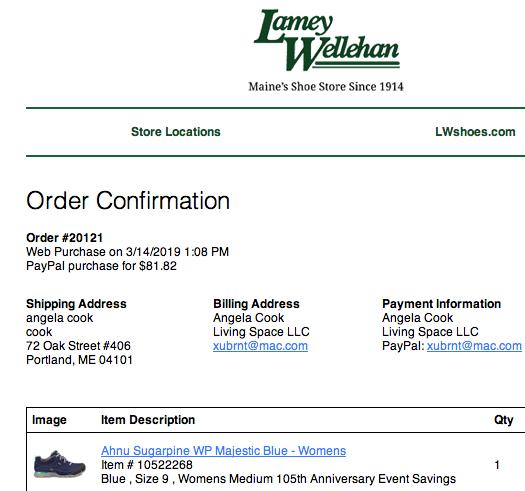Click the Web Purchase date line
This screenshot has width=525, height=491.
pos(127,252)
